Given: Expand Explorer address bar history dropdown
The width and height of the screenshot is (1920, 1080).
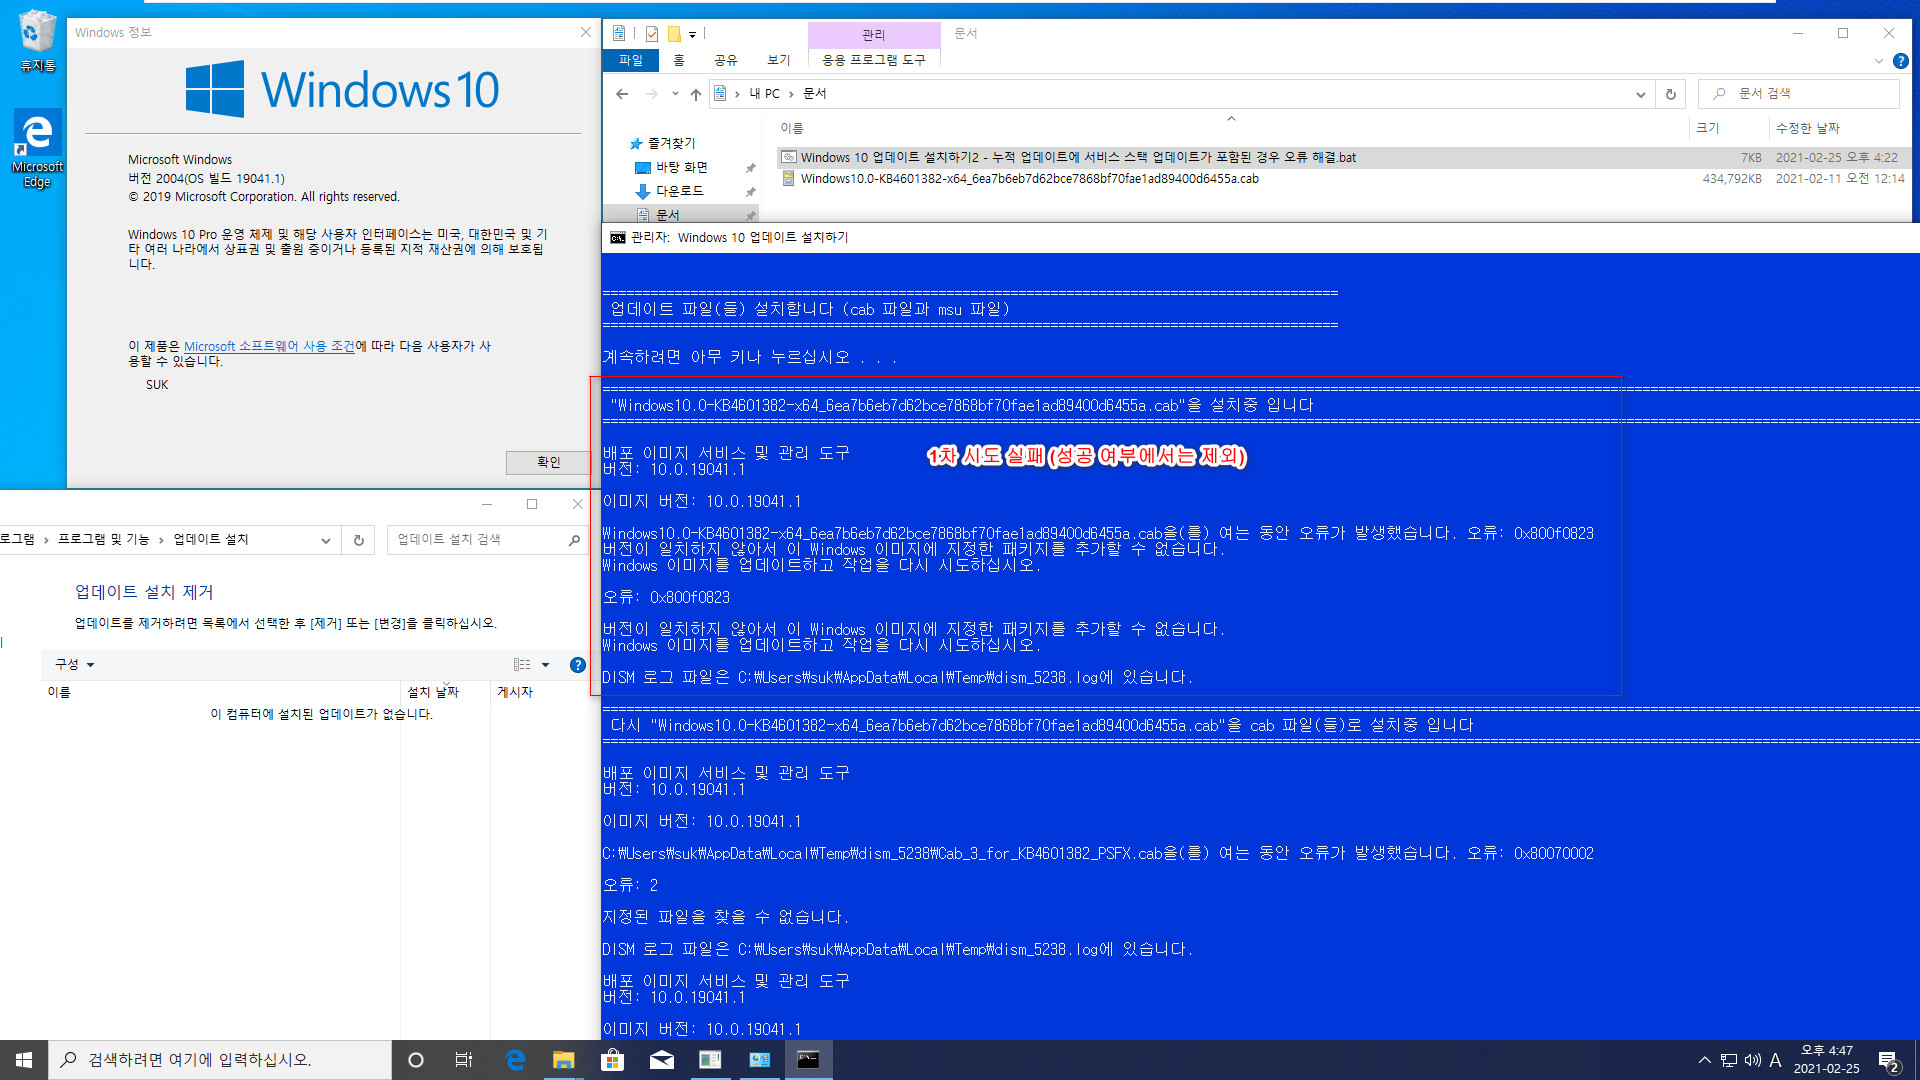Looking at the screenshot, I should [1640, 94].
